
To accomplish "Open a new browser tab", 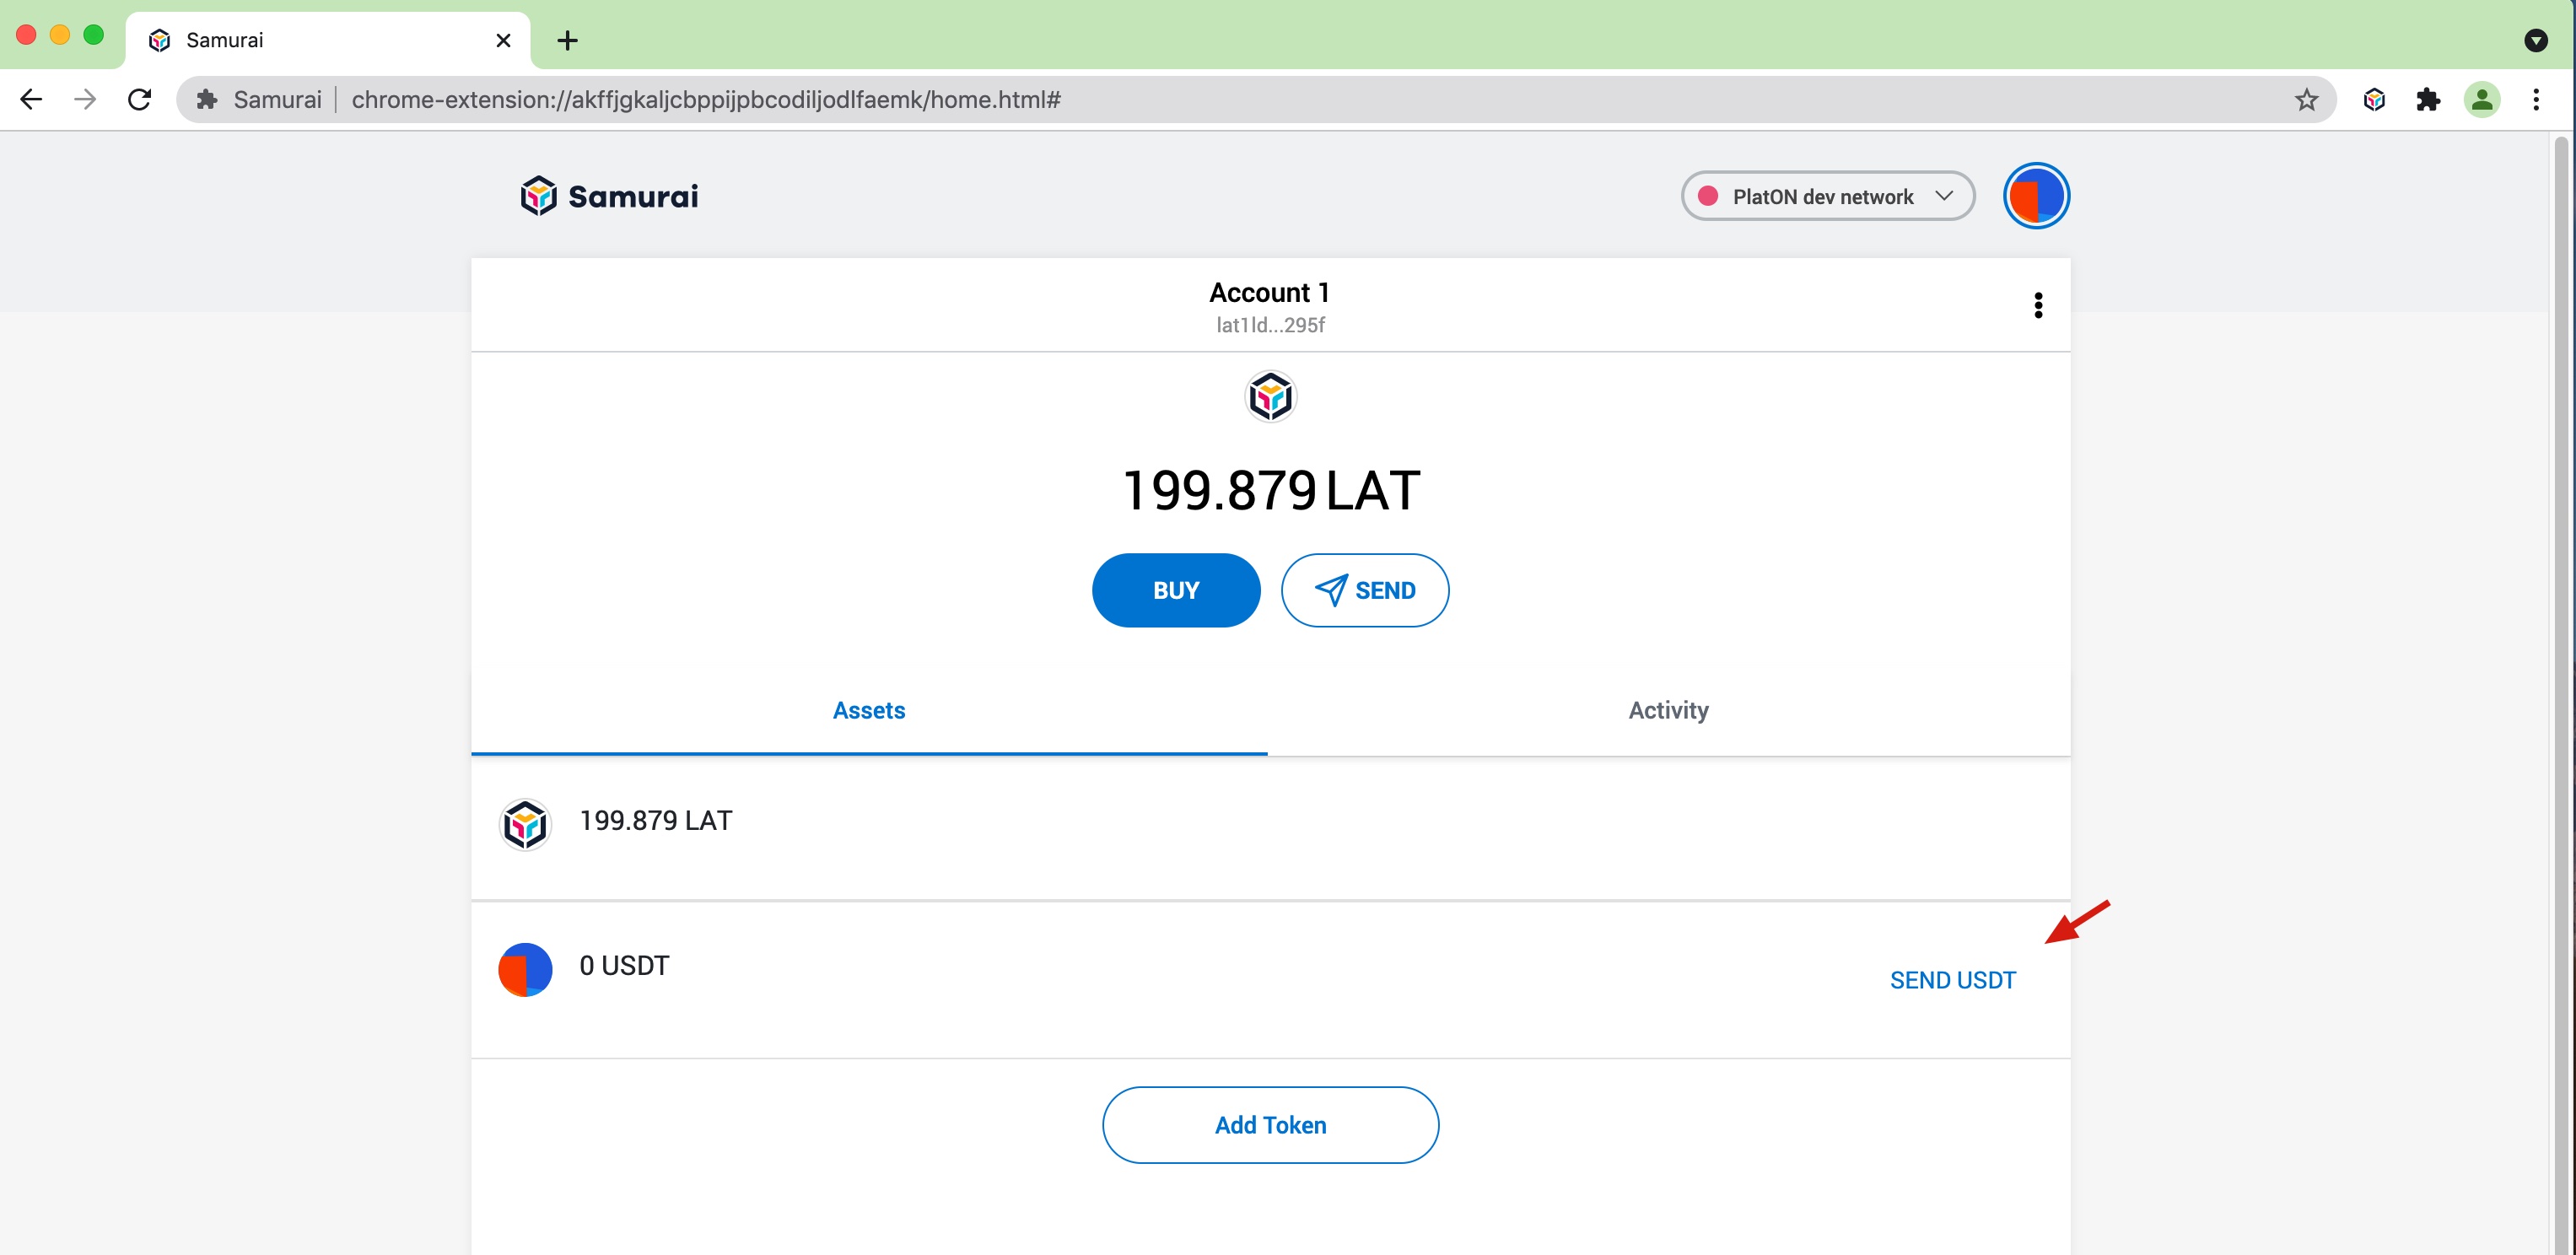I will pos(567,40).
